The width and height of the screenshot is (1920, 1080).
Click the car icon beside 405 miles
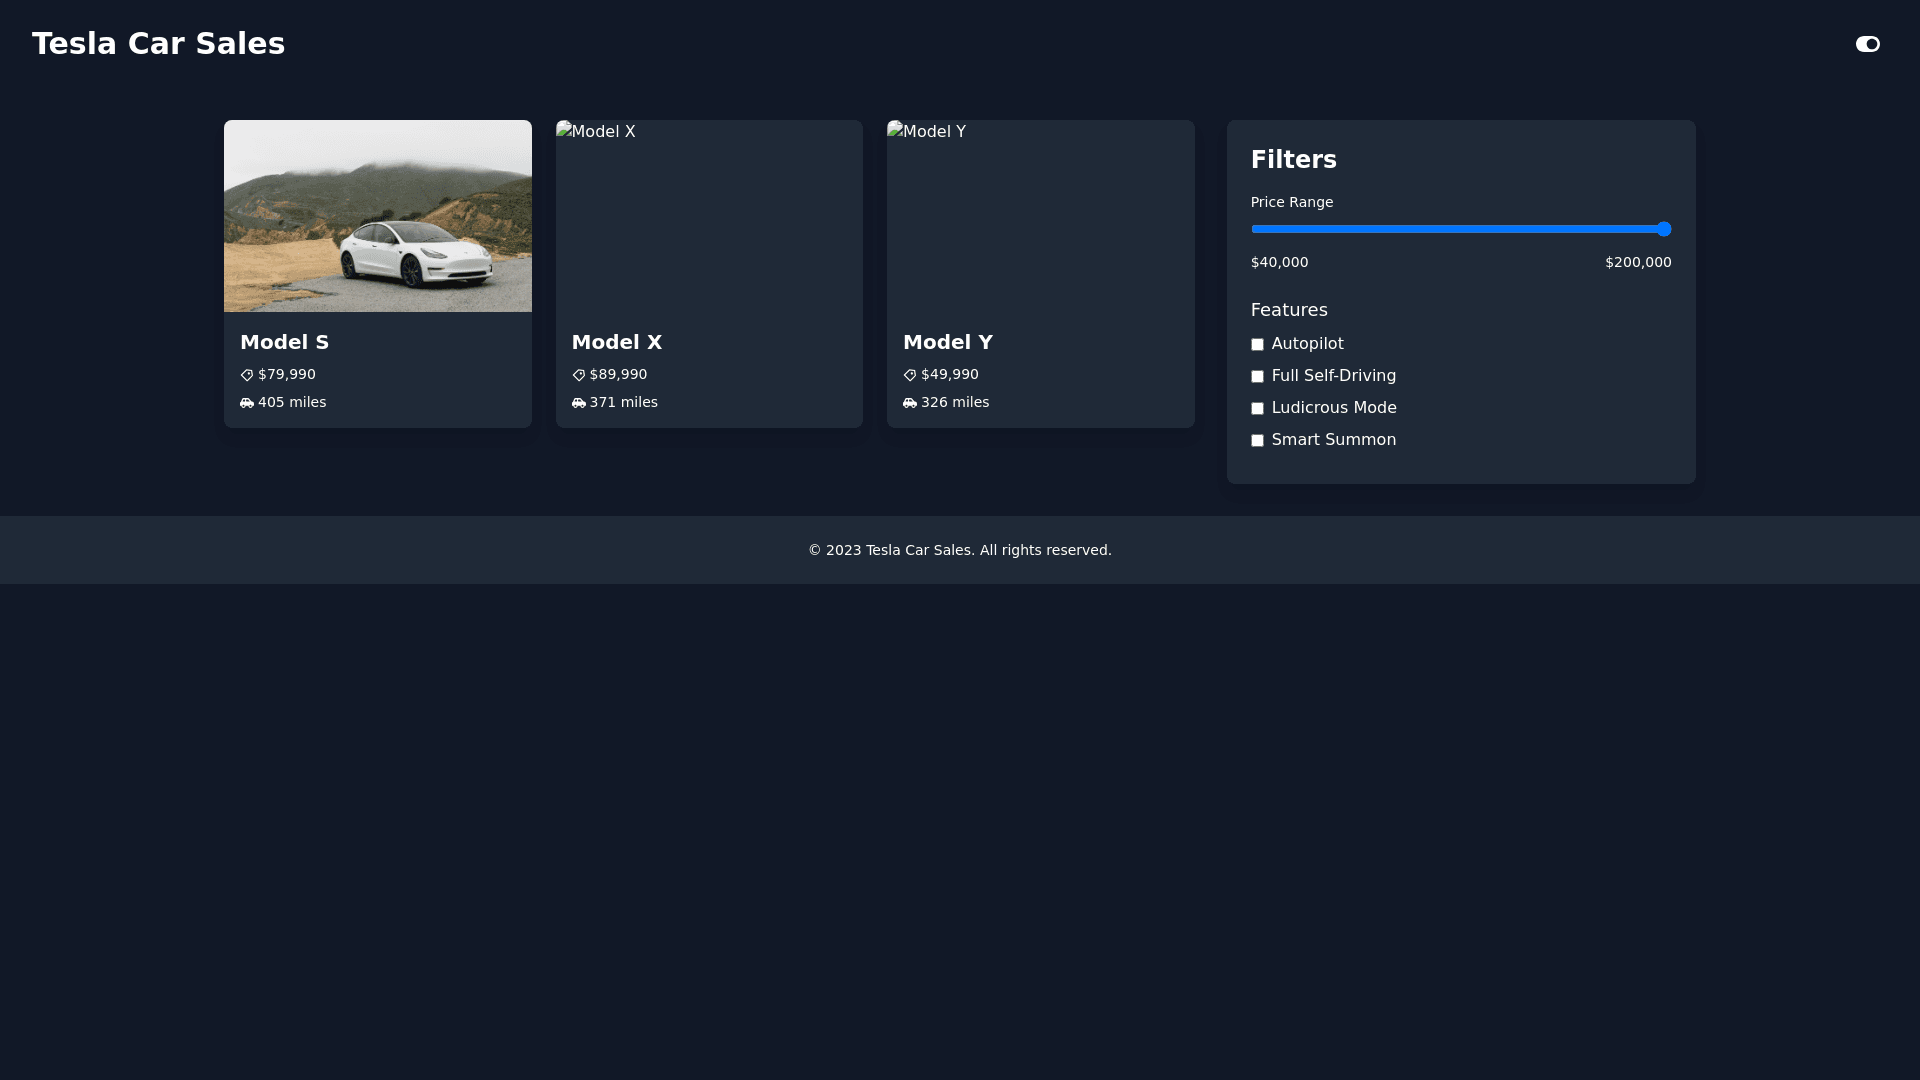point(247,403)
